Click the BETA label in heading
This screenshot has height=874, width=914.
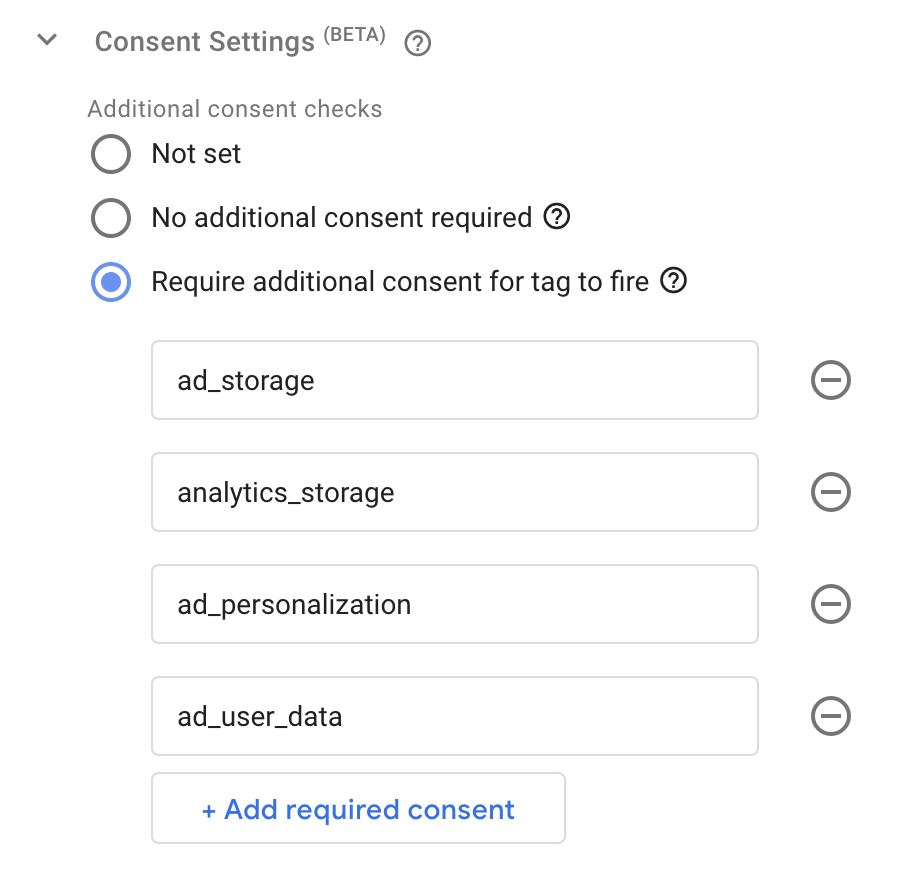click(354, 35)
